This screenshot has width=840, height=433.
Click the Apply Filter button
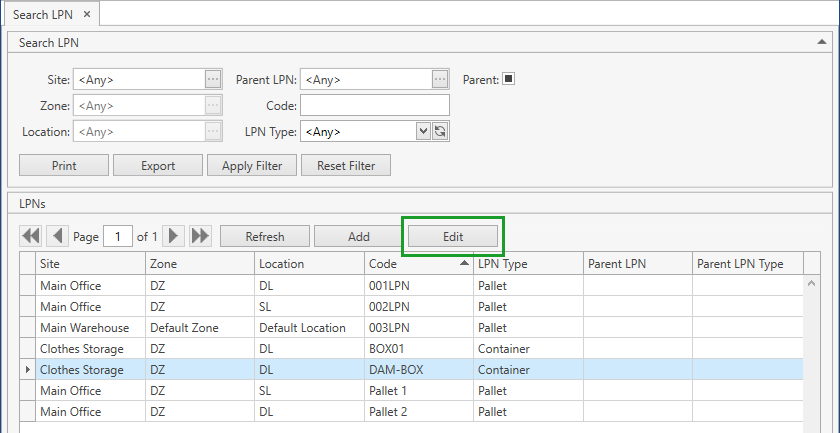(x=252, y=166)
